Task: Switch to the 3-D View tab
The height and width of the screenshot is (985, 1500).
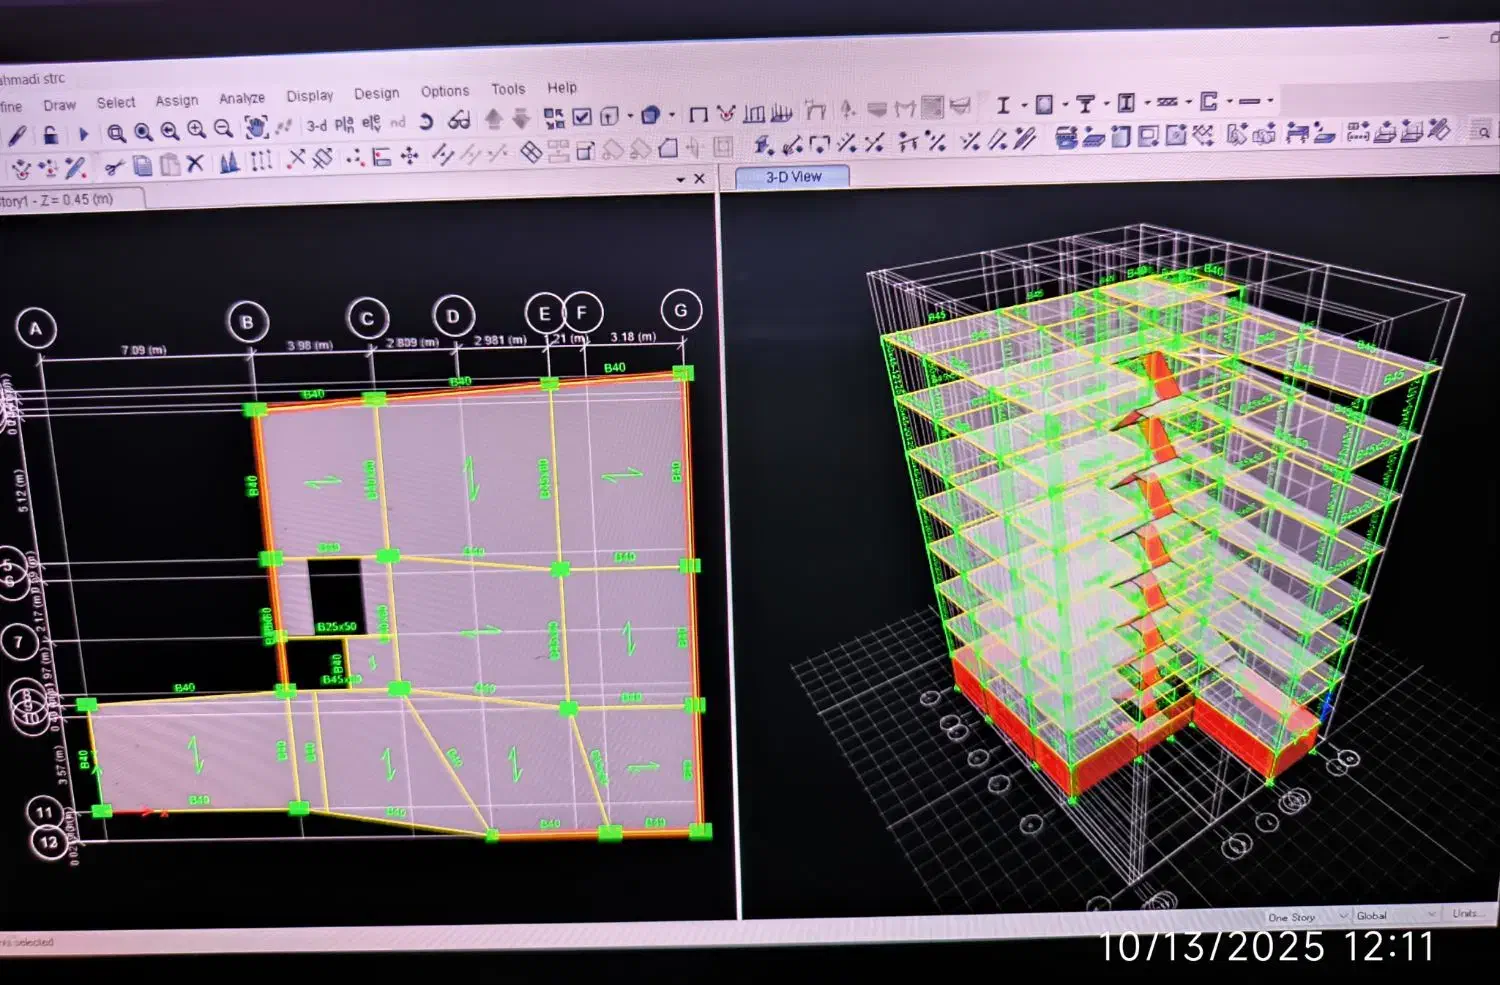Action: [x=793, y=177]
